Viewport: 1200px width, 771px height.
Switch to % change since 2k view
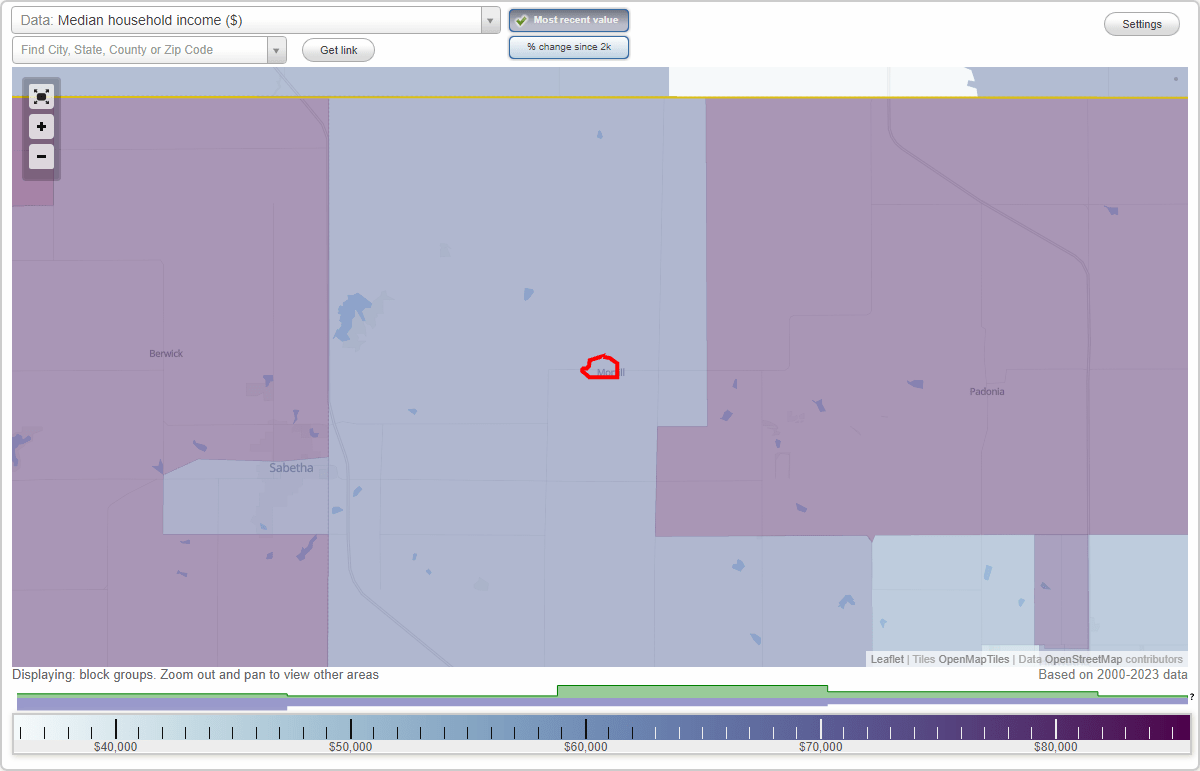[x=568, y=46]
